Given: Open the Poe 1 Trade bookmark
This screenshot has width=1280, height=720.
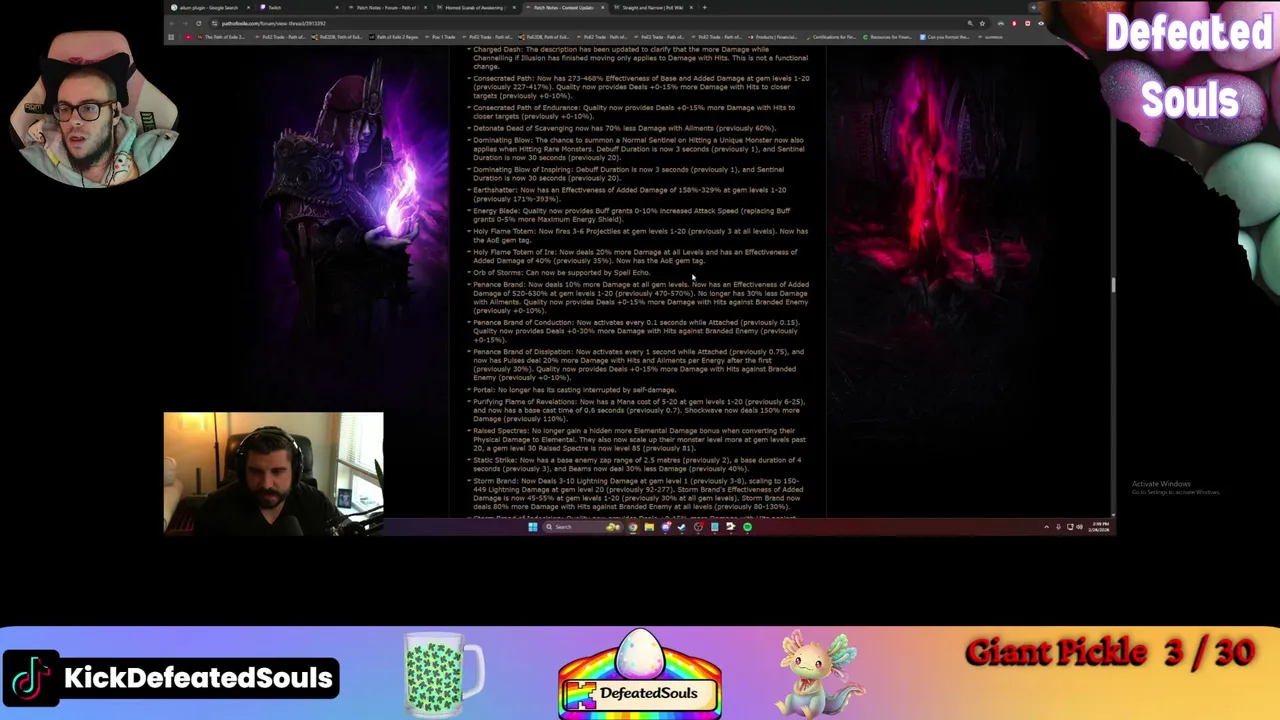Looking at the screenshot, I should coord(442,37).
